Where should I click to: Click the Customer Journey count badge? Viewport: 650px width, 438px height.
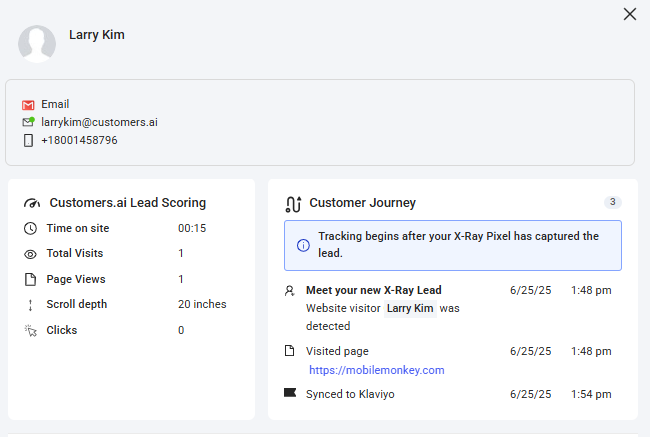(612, 202)
